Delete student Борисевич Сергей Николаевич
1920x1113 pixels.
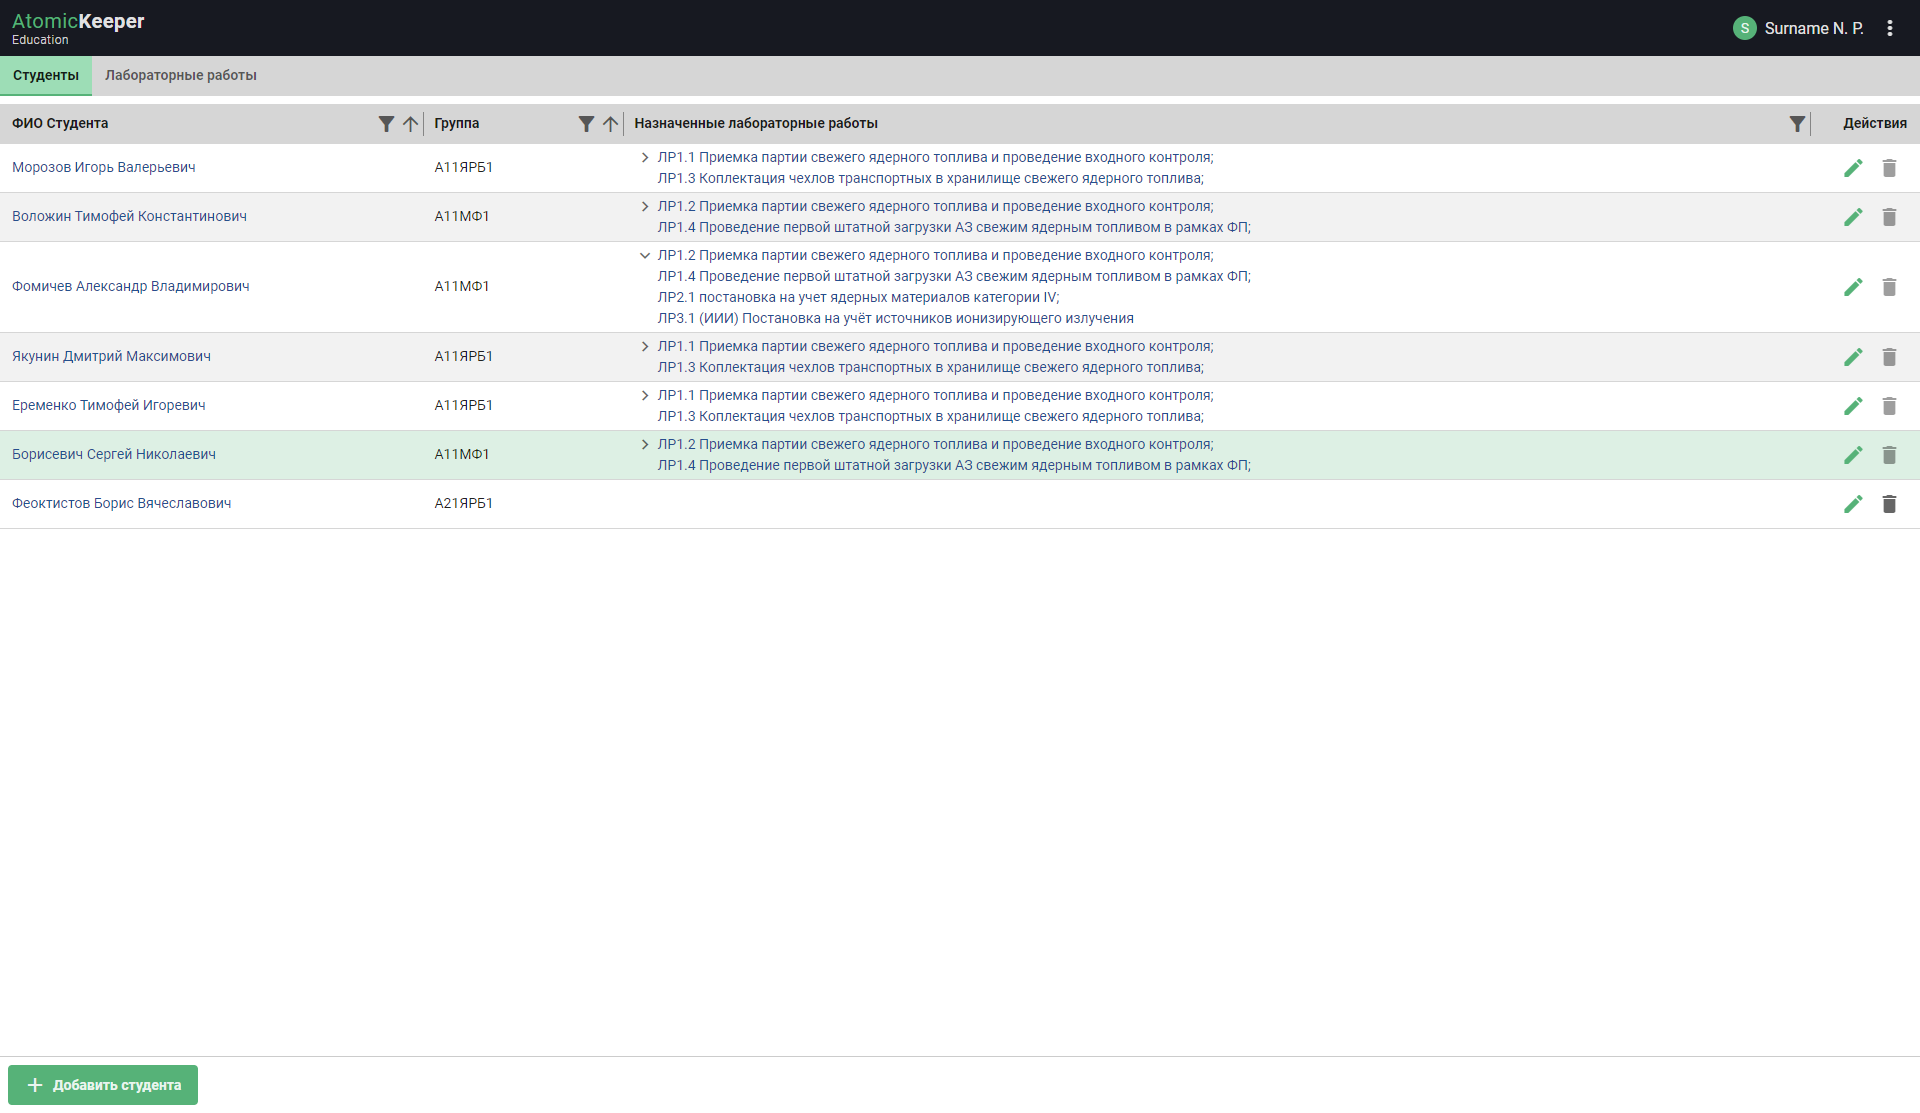coord(1889,455)
